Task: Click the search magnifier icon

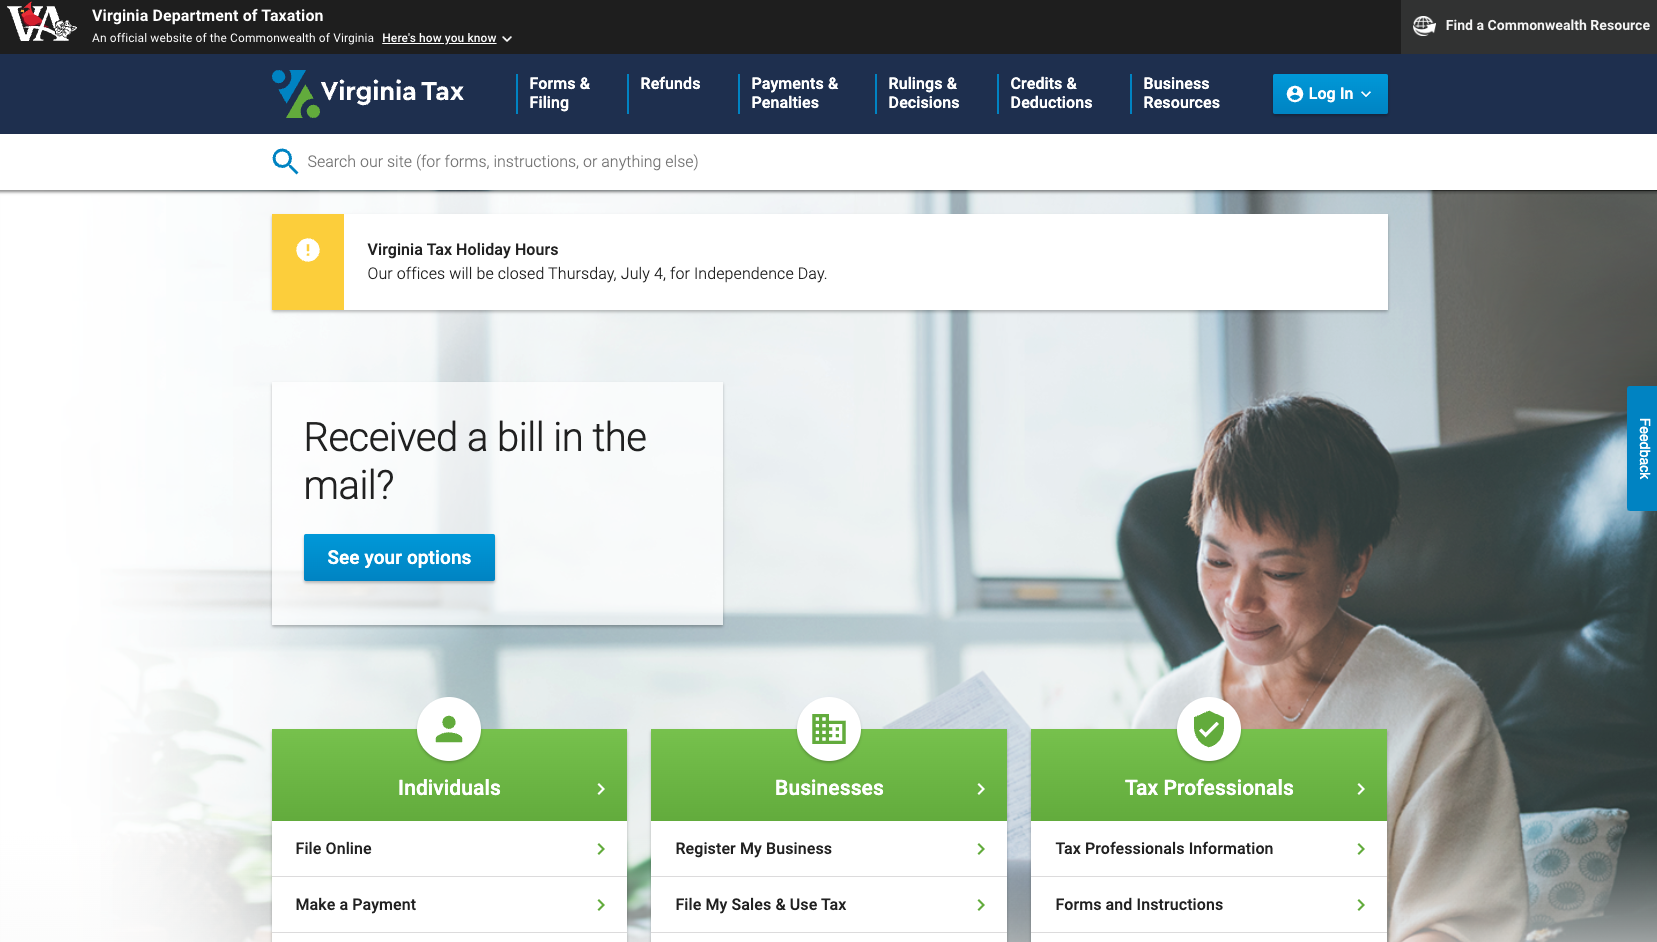Action: click(285, 161)
